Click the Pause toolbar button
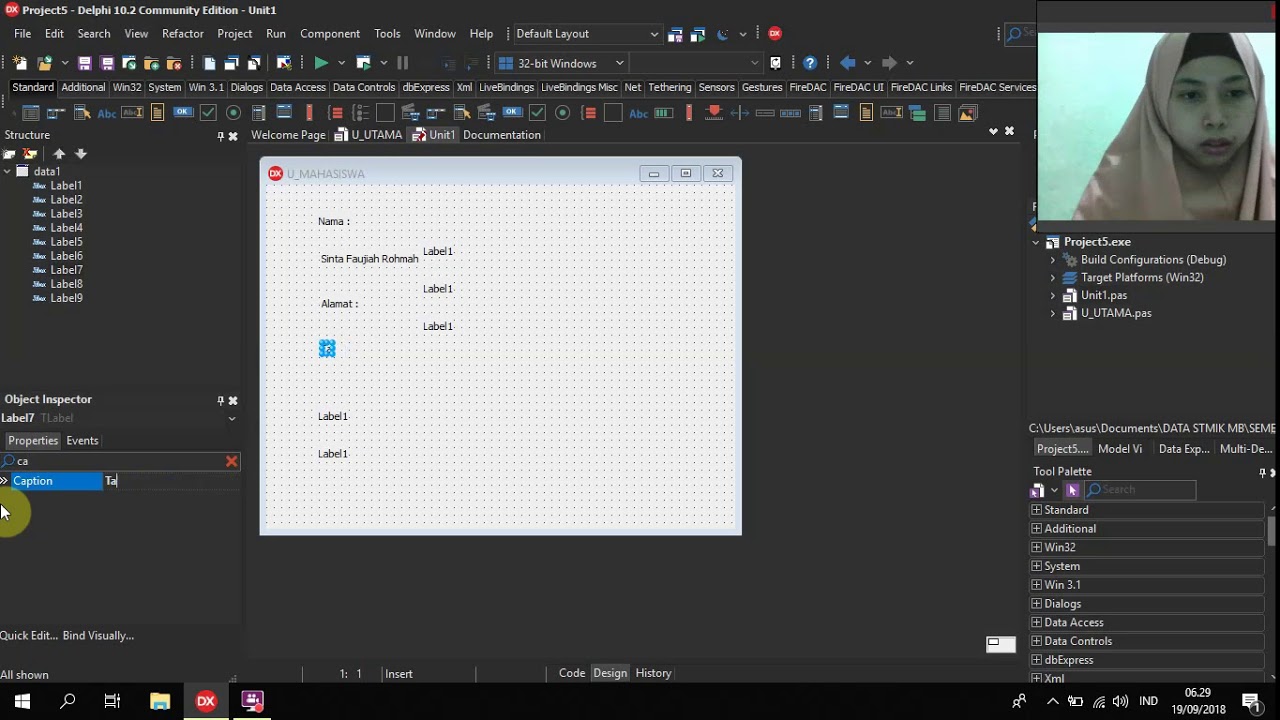The width and height of the screenshot is (1280, 720). click(x=403, y=63)
